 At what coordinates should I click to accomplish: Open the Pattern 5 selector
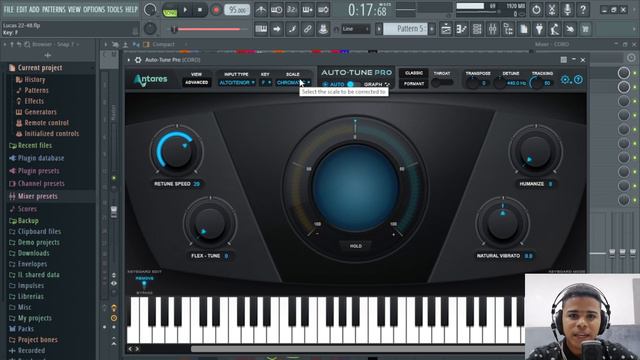click(x=405, y=29)
